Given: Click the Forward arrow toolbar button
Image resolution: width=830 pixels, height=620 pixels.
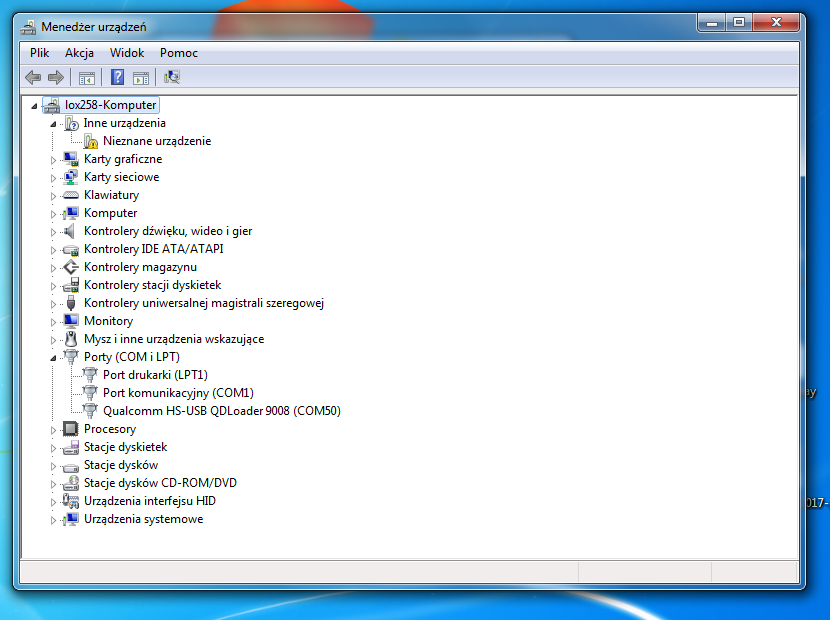Looking at the screenshot, I should pyautogui.click(x=56, y=77).
